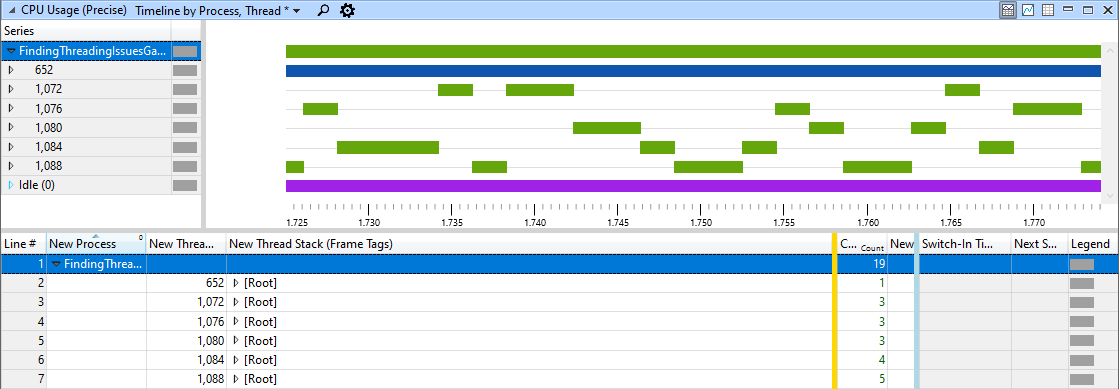Click New column header beside Count
This screenshot has width=1120, height=389.
pos(901,244)
